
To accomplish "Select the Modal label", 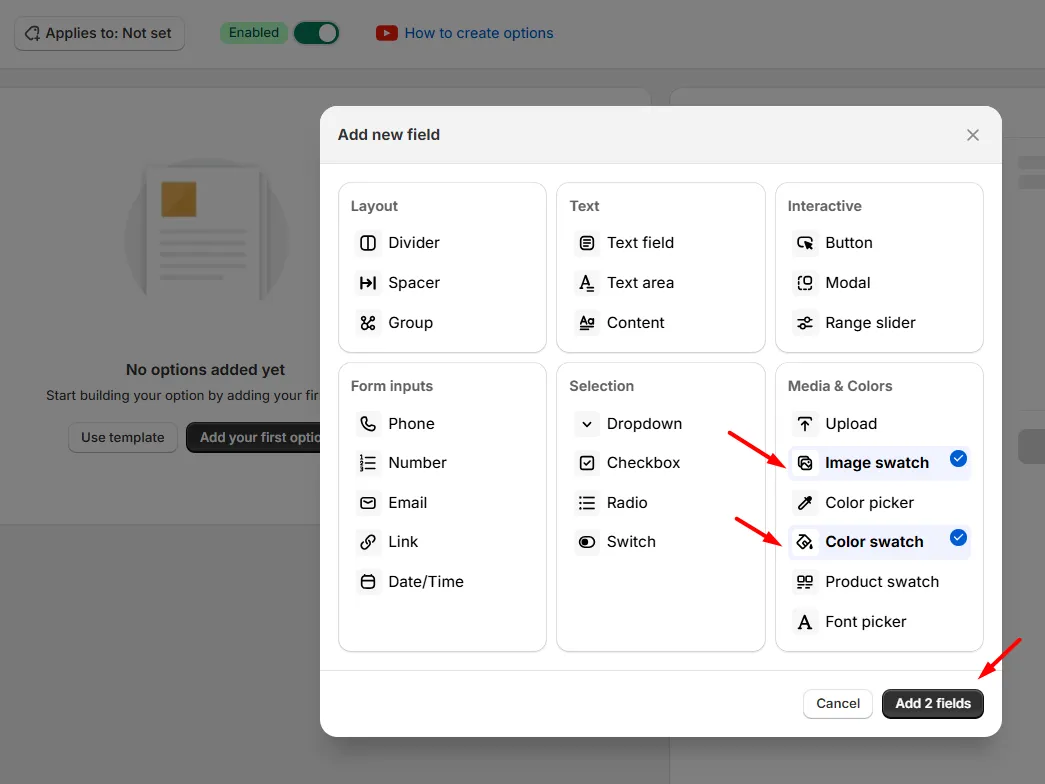I will 847,283.
